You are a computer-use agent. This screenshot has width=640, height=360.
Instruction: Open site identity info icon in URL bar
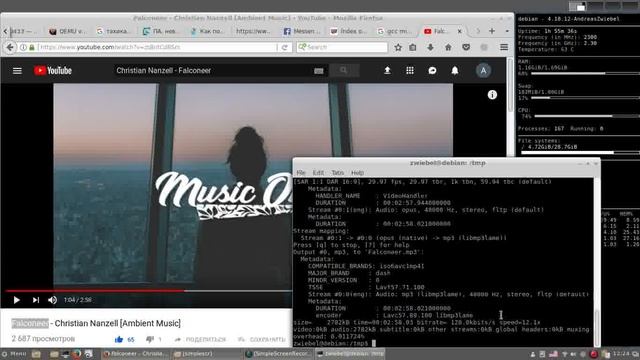tap(23, 47)
